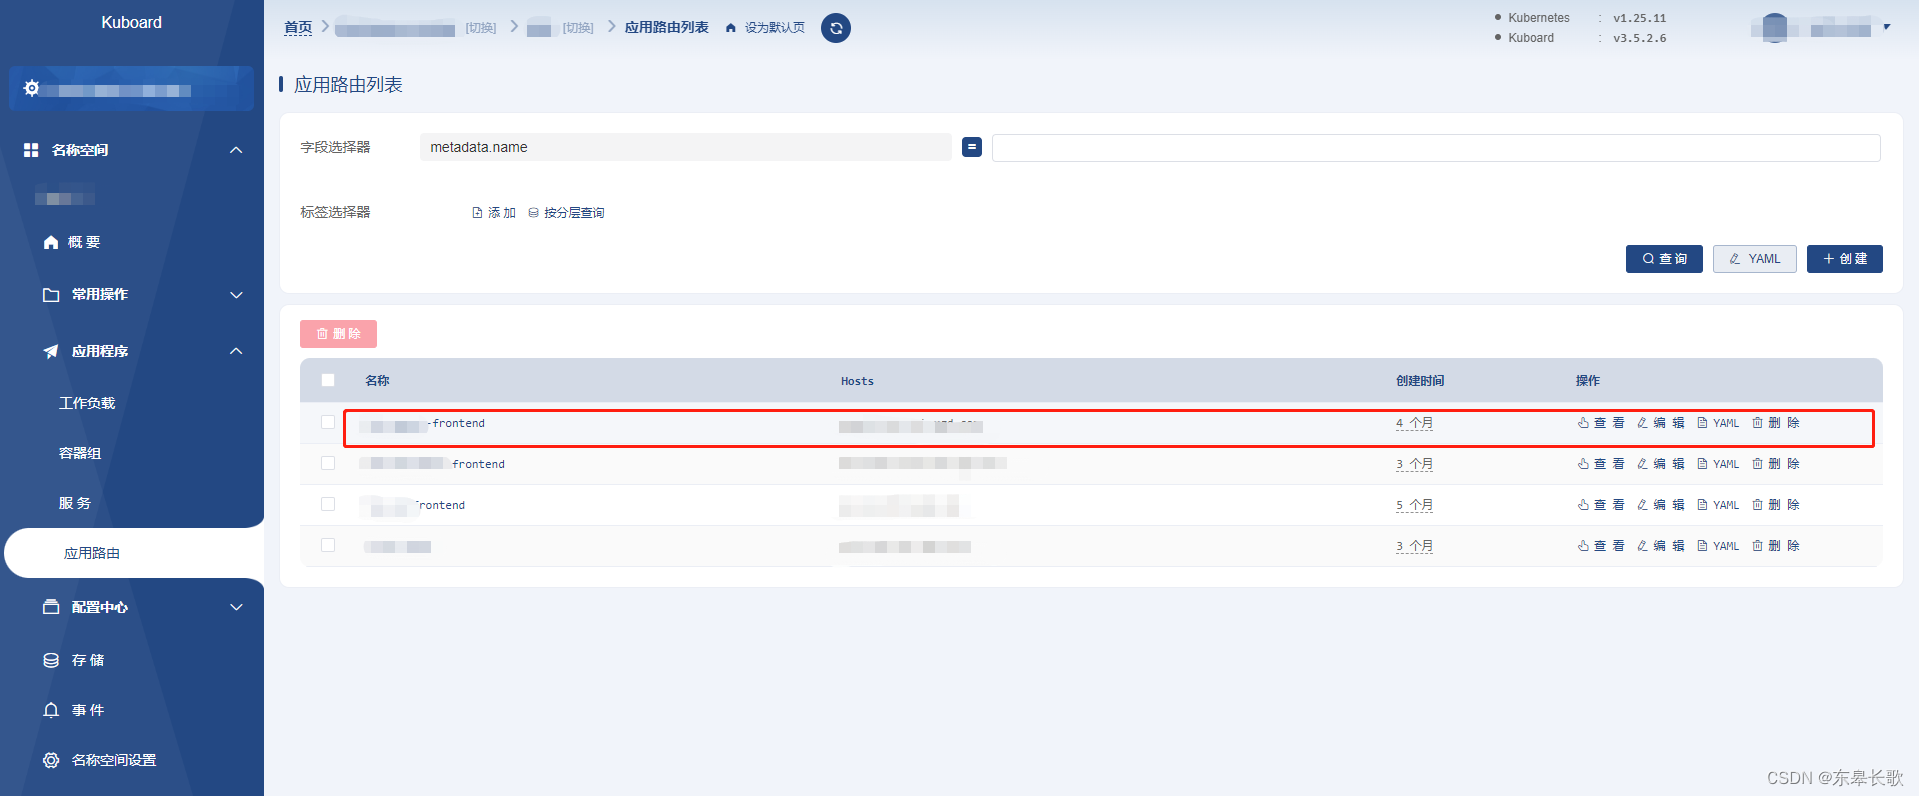The height and width of the screenshot is (796, 1919).
Task: Click YAML on the last table row
Action: pos(1718,546)
